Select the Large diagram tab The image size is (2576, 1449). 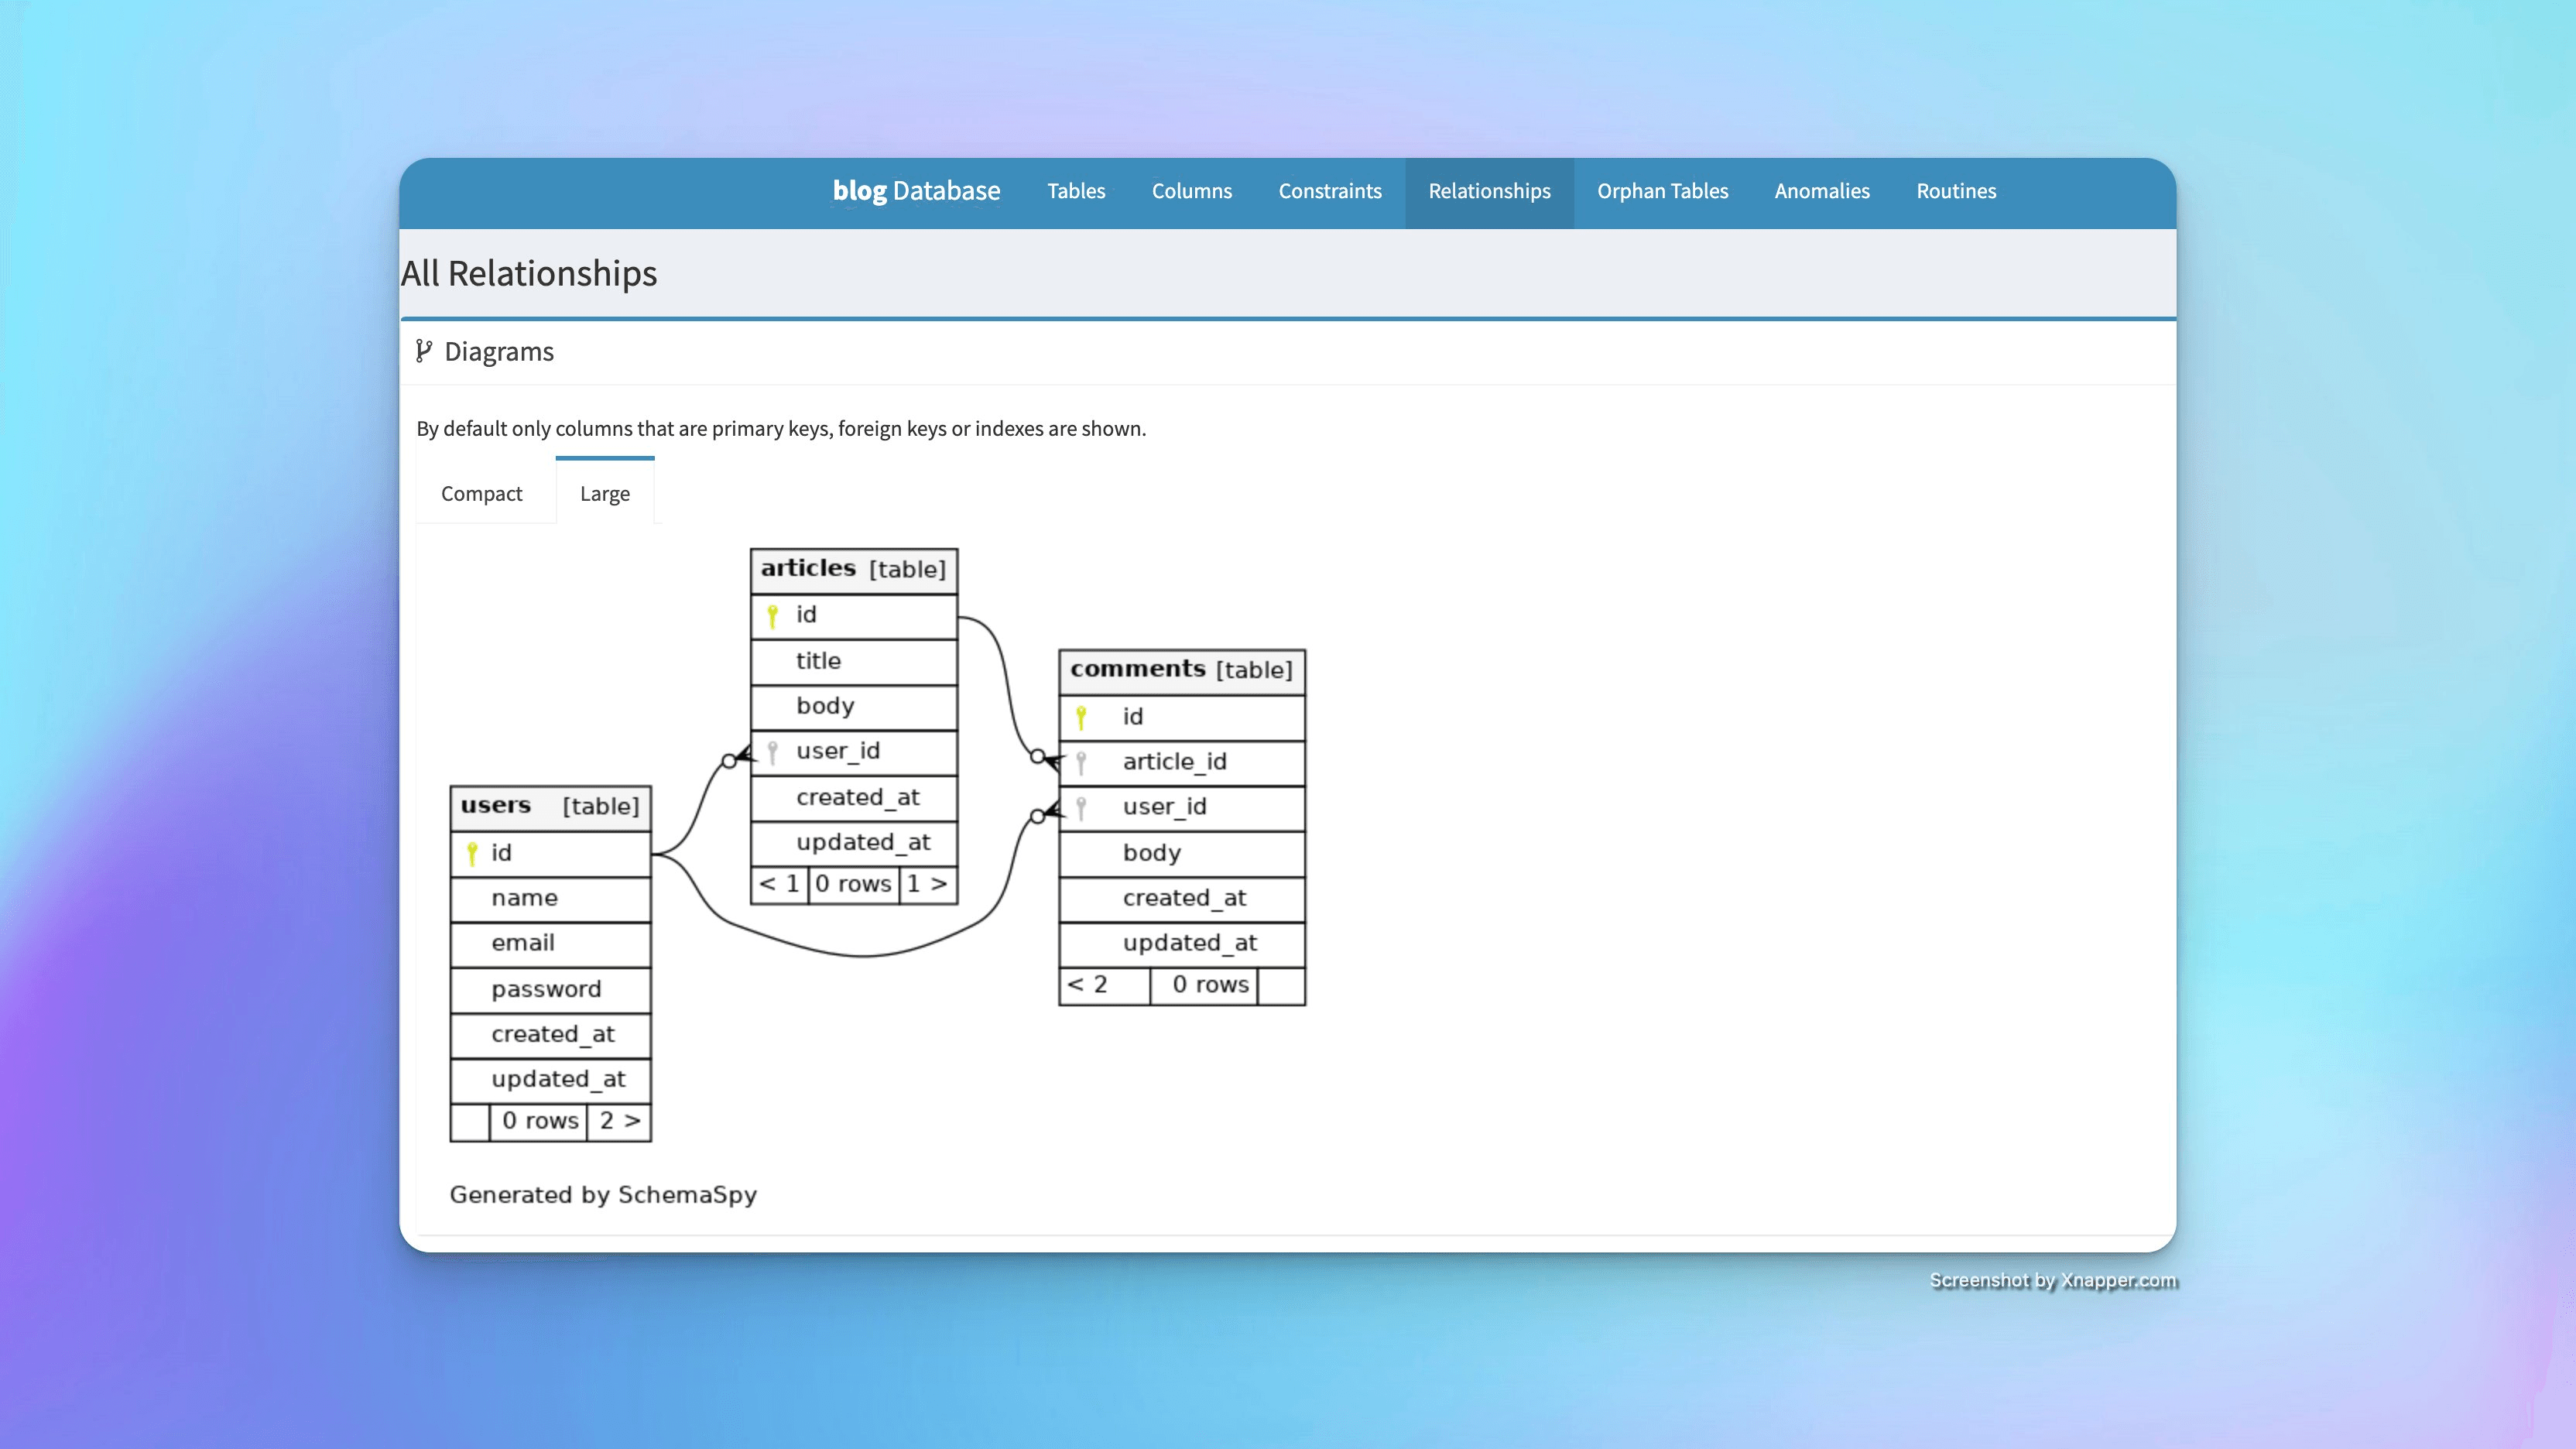pos(604,494)
